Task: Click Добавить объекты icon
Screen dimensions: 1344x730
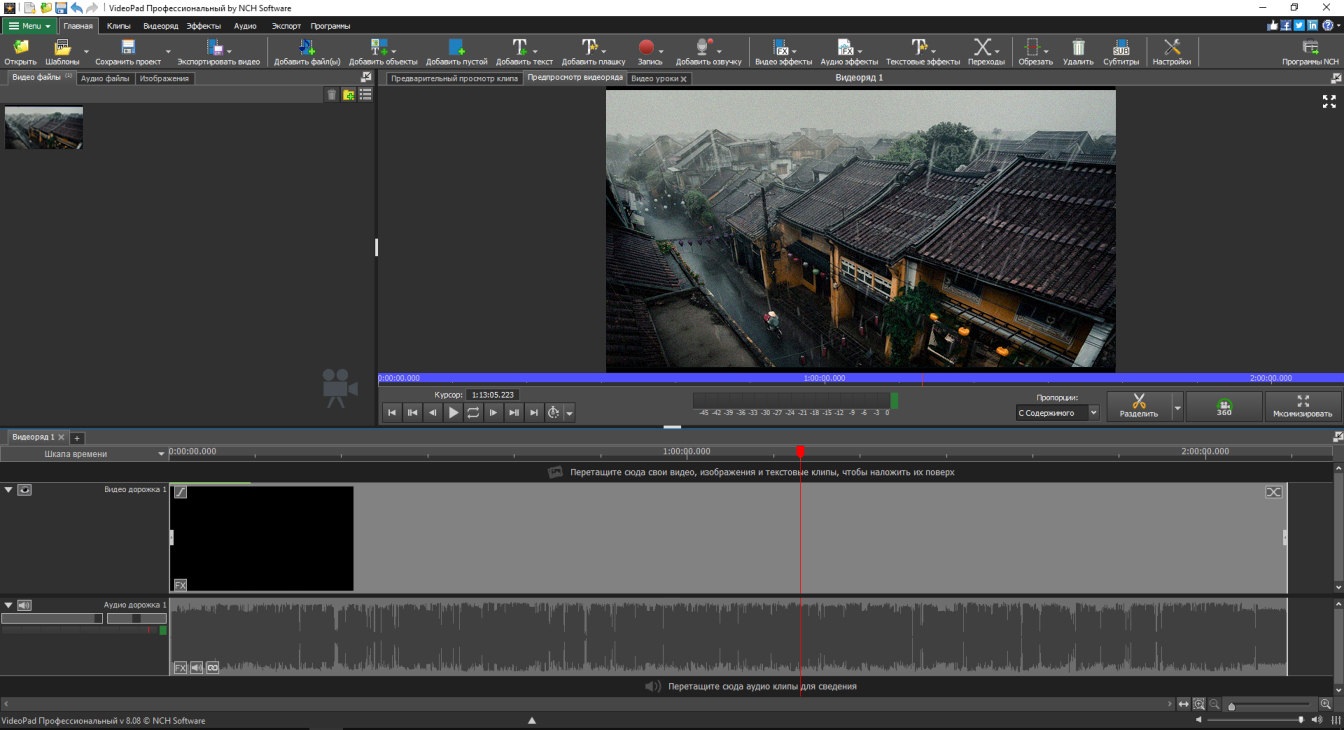Action: [379, 47]
